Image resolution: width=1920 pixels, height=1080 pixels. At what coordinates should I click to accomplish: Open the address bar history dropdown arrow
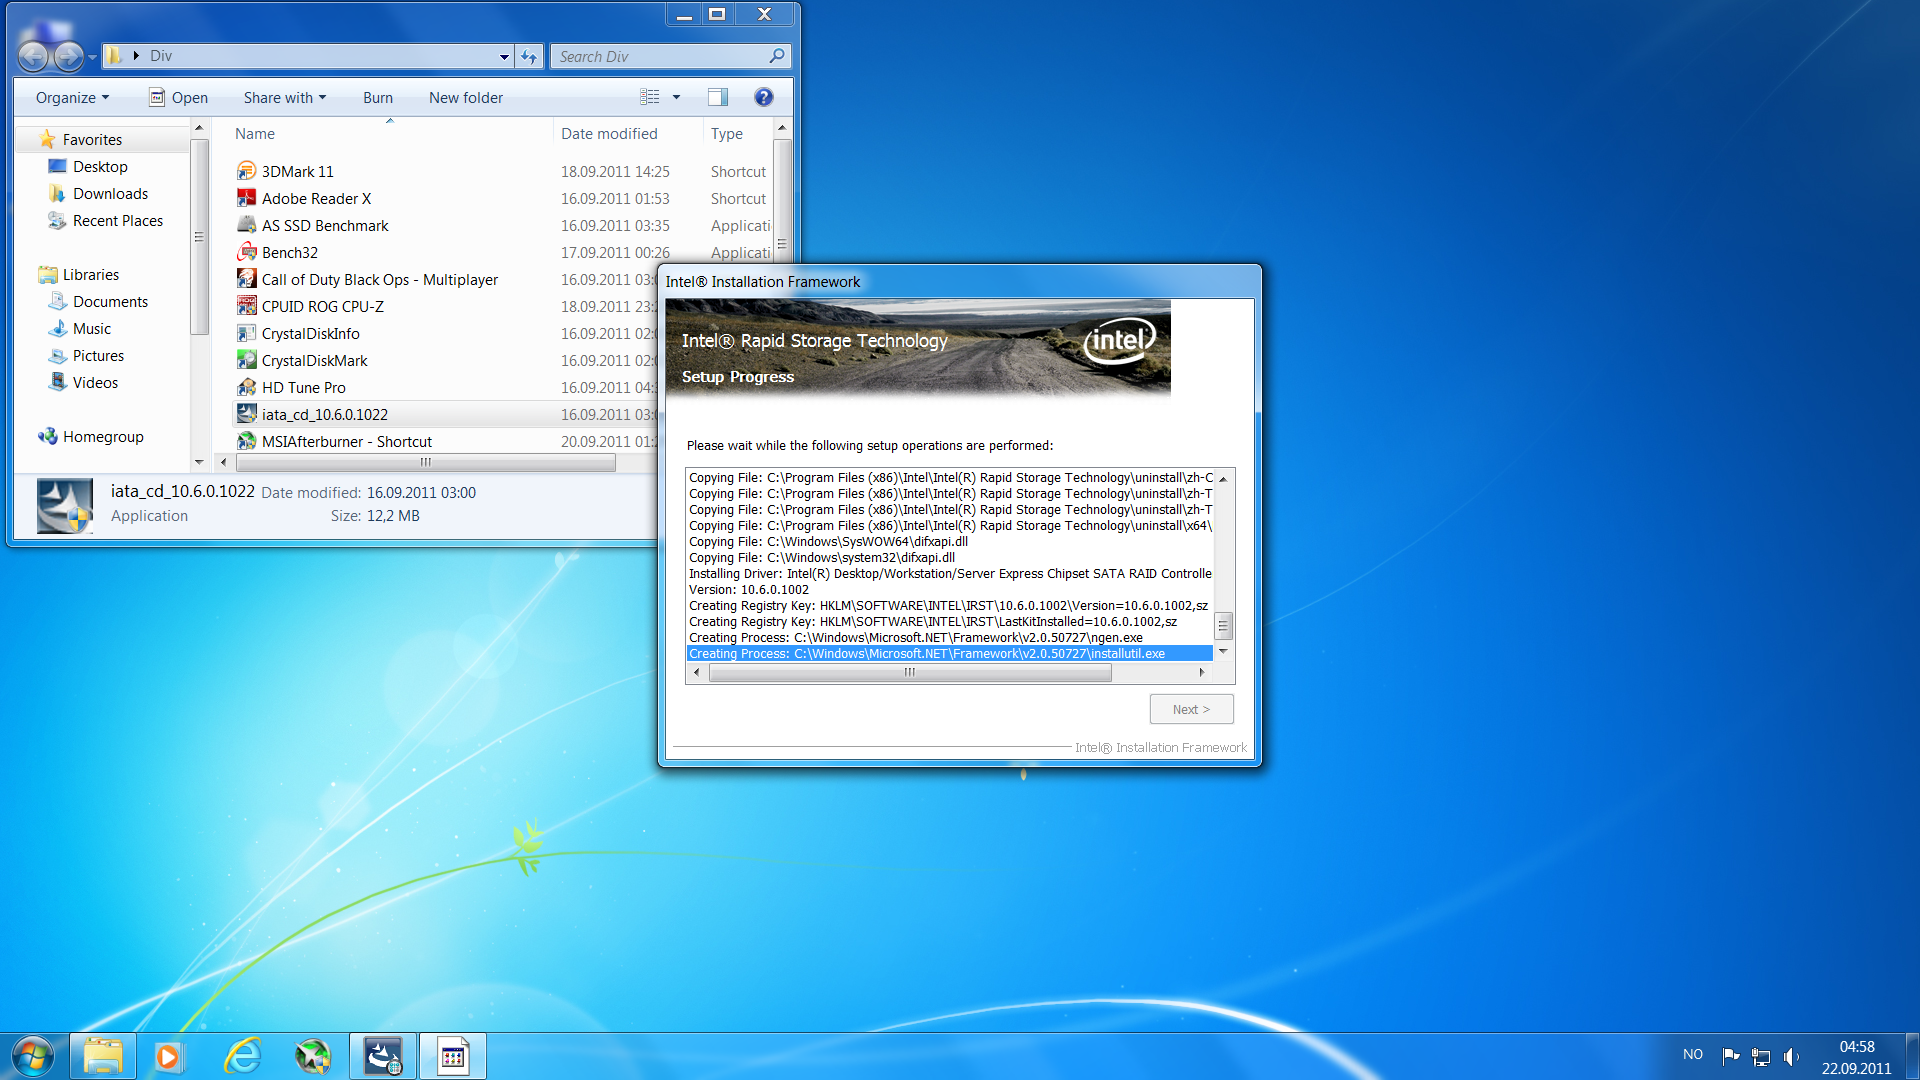[x=504, y=56]
